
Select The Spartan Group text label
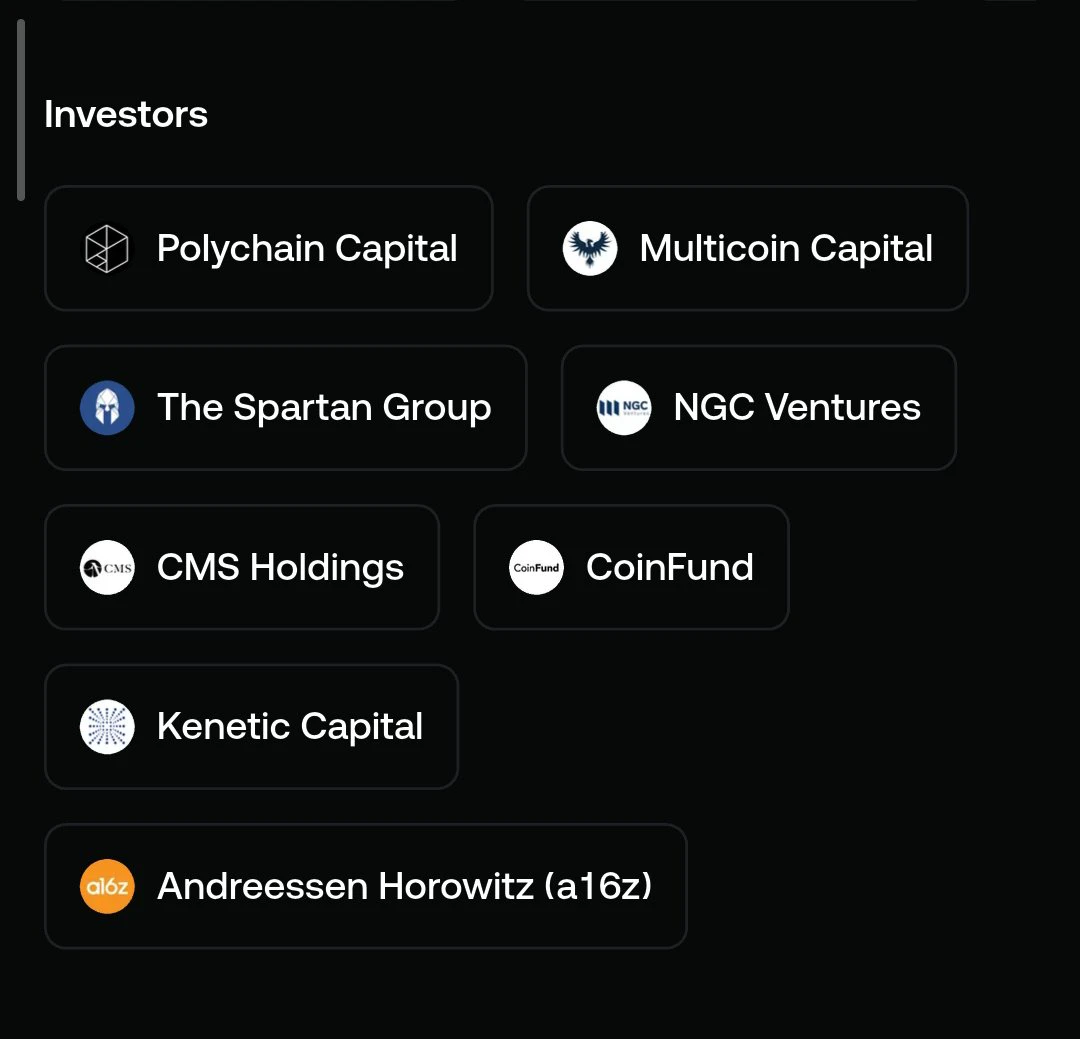coord(324,407)
